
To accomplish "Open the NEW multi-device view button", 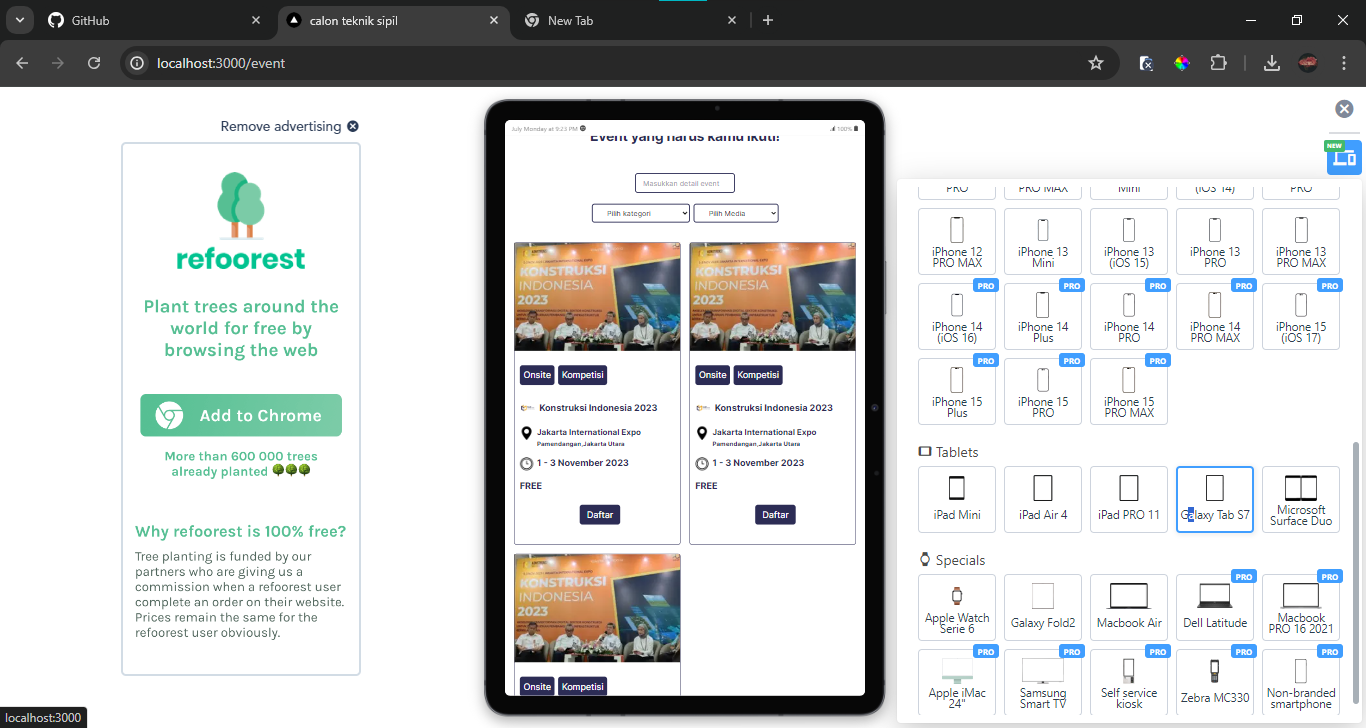I will coord(1344,157).
